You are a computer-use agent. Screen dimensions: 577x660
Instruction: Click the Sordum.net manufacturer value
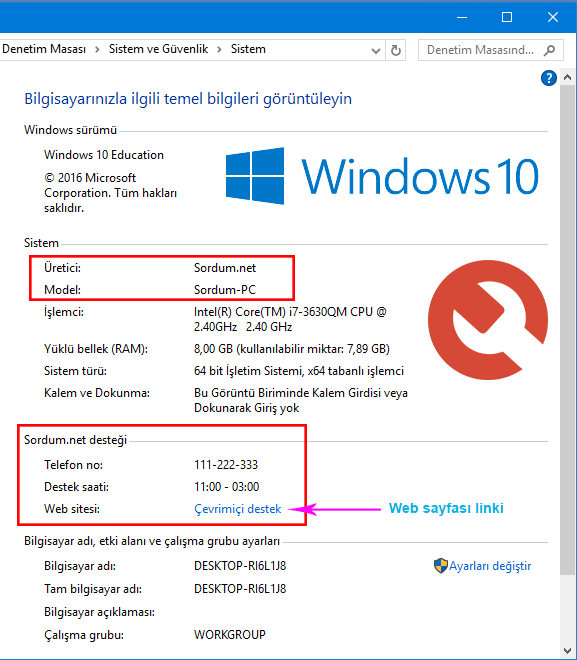tap(225, 268)
